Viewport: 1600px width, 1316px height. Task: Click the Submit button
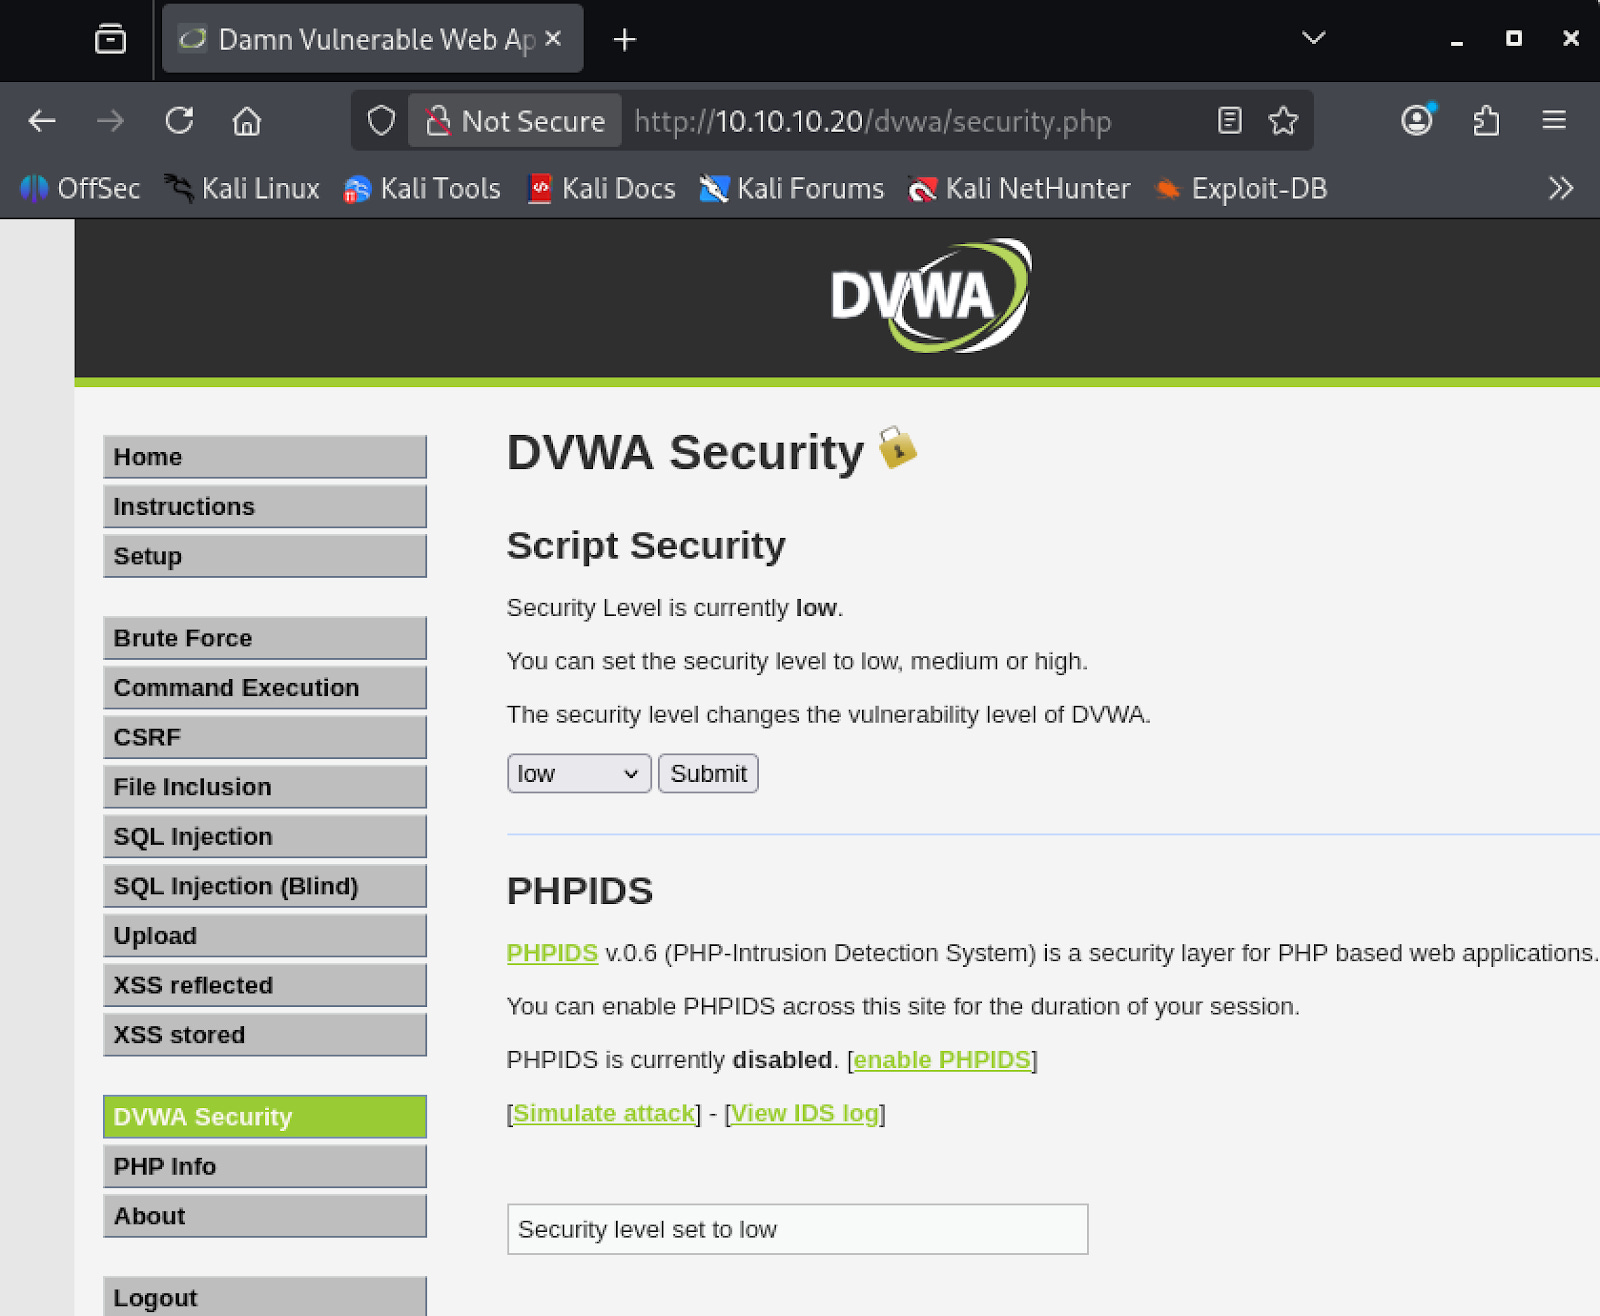(708, 774)
